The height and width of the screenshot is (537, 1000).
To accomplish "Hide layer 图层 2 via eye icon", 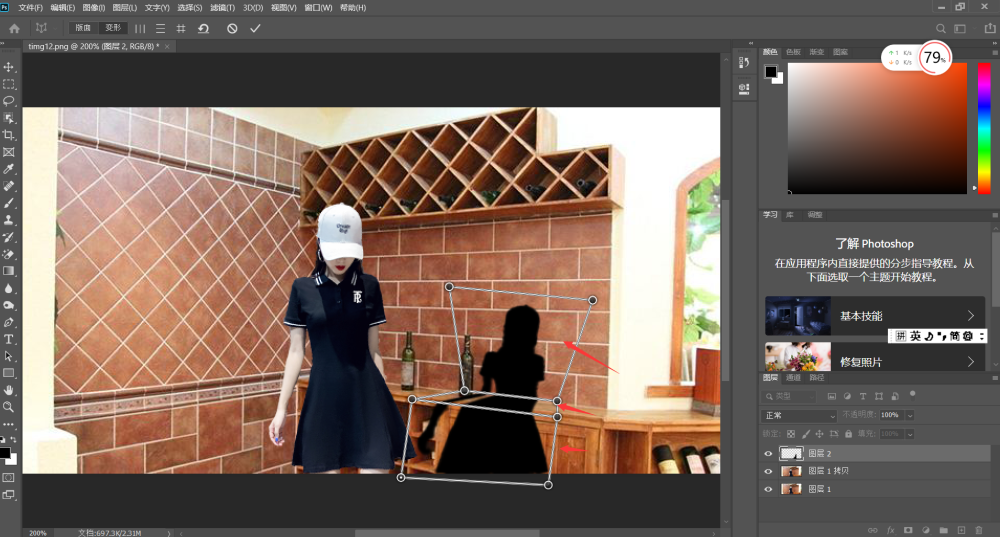I will pos(768,453).
